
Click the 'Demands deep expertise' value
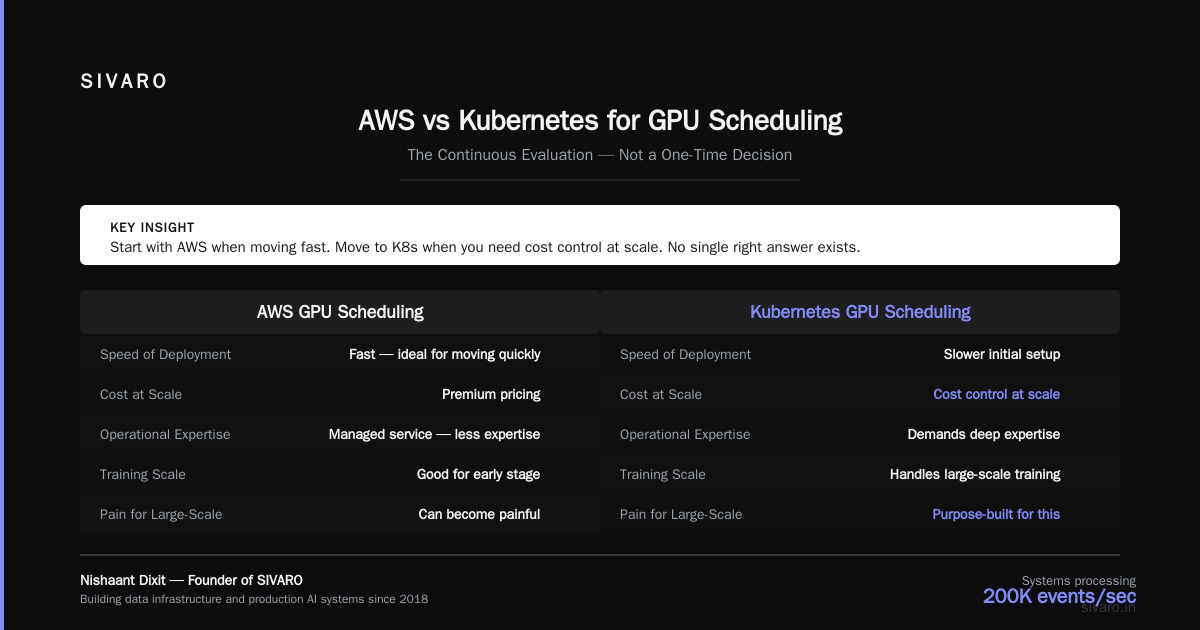pos(984,434)
